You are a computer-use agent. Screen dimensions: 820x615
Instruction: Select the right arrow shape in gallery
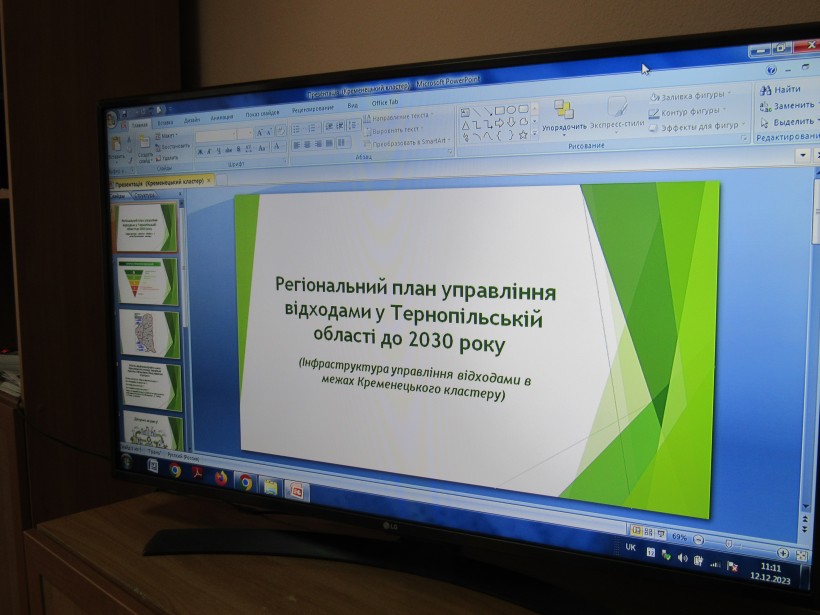coord(499,123)
